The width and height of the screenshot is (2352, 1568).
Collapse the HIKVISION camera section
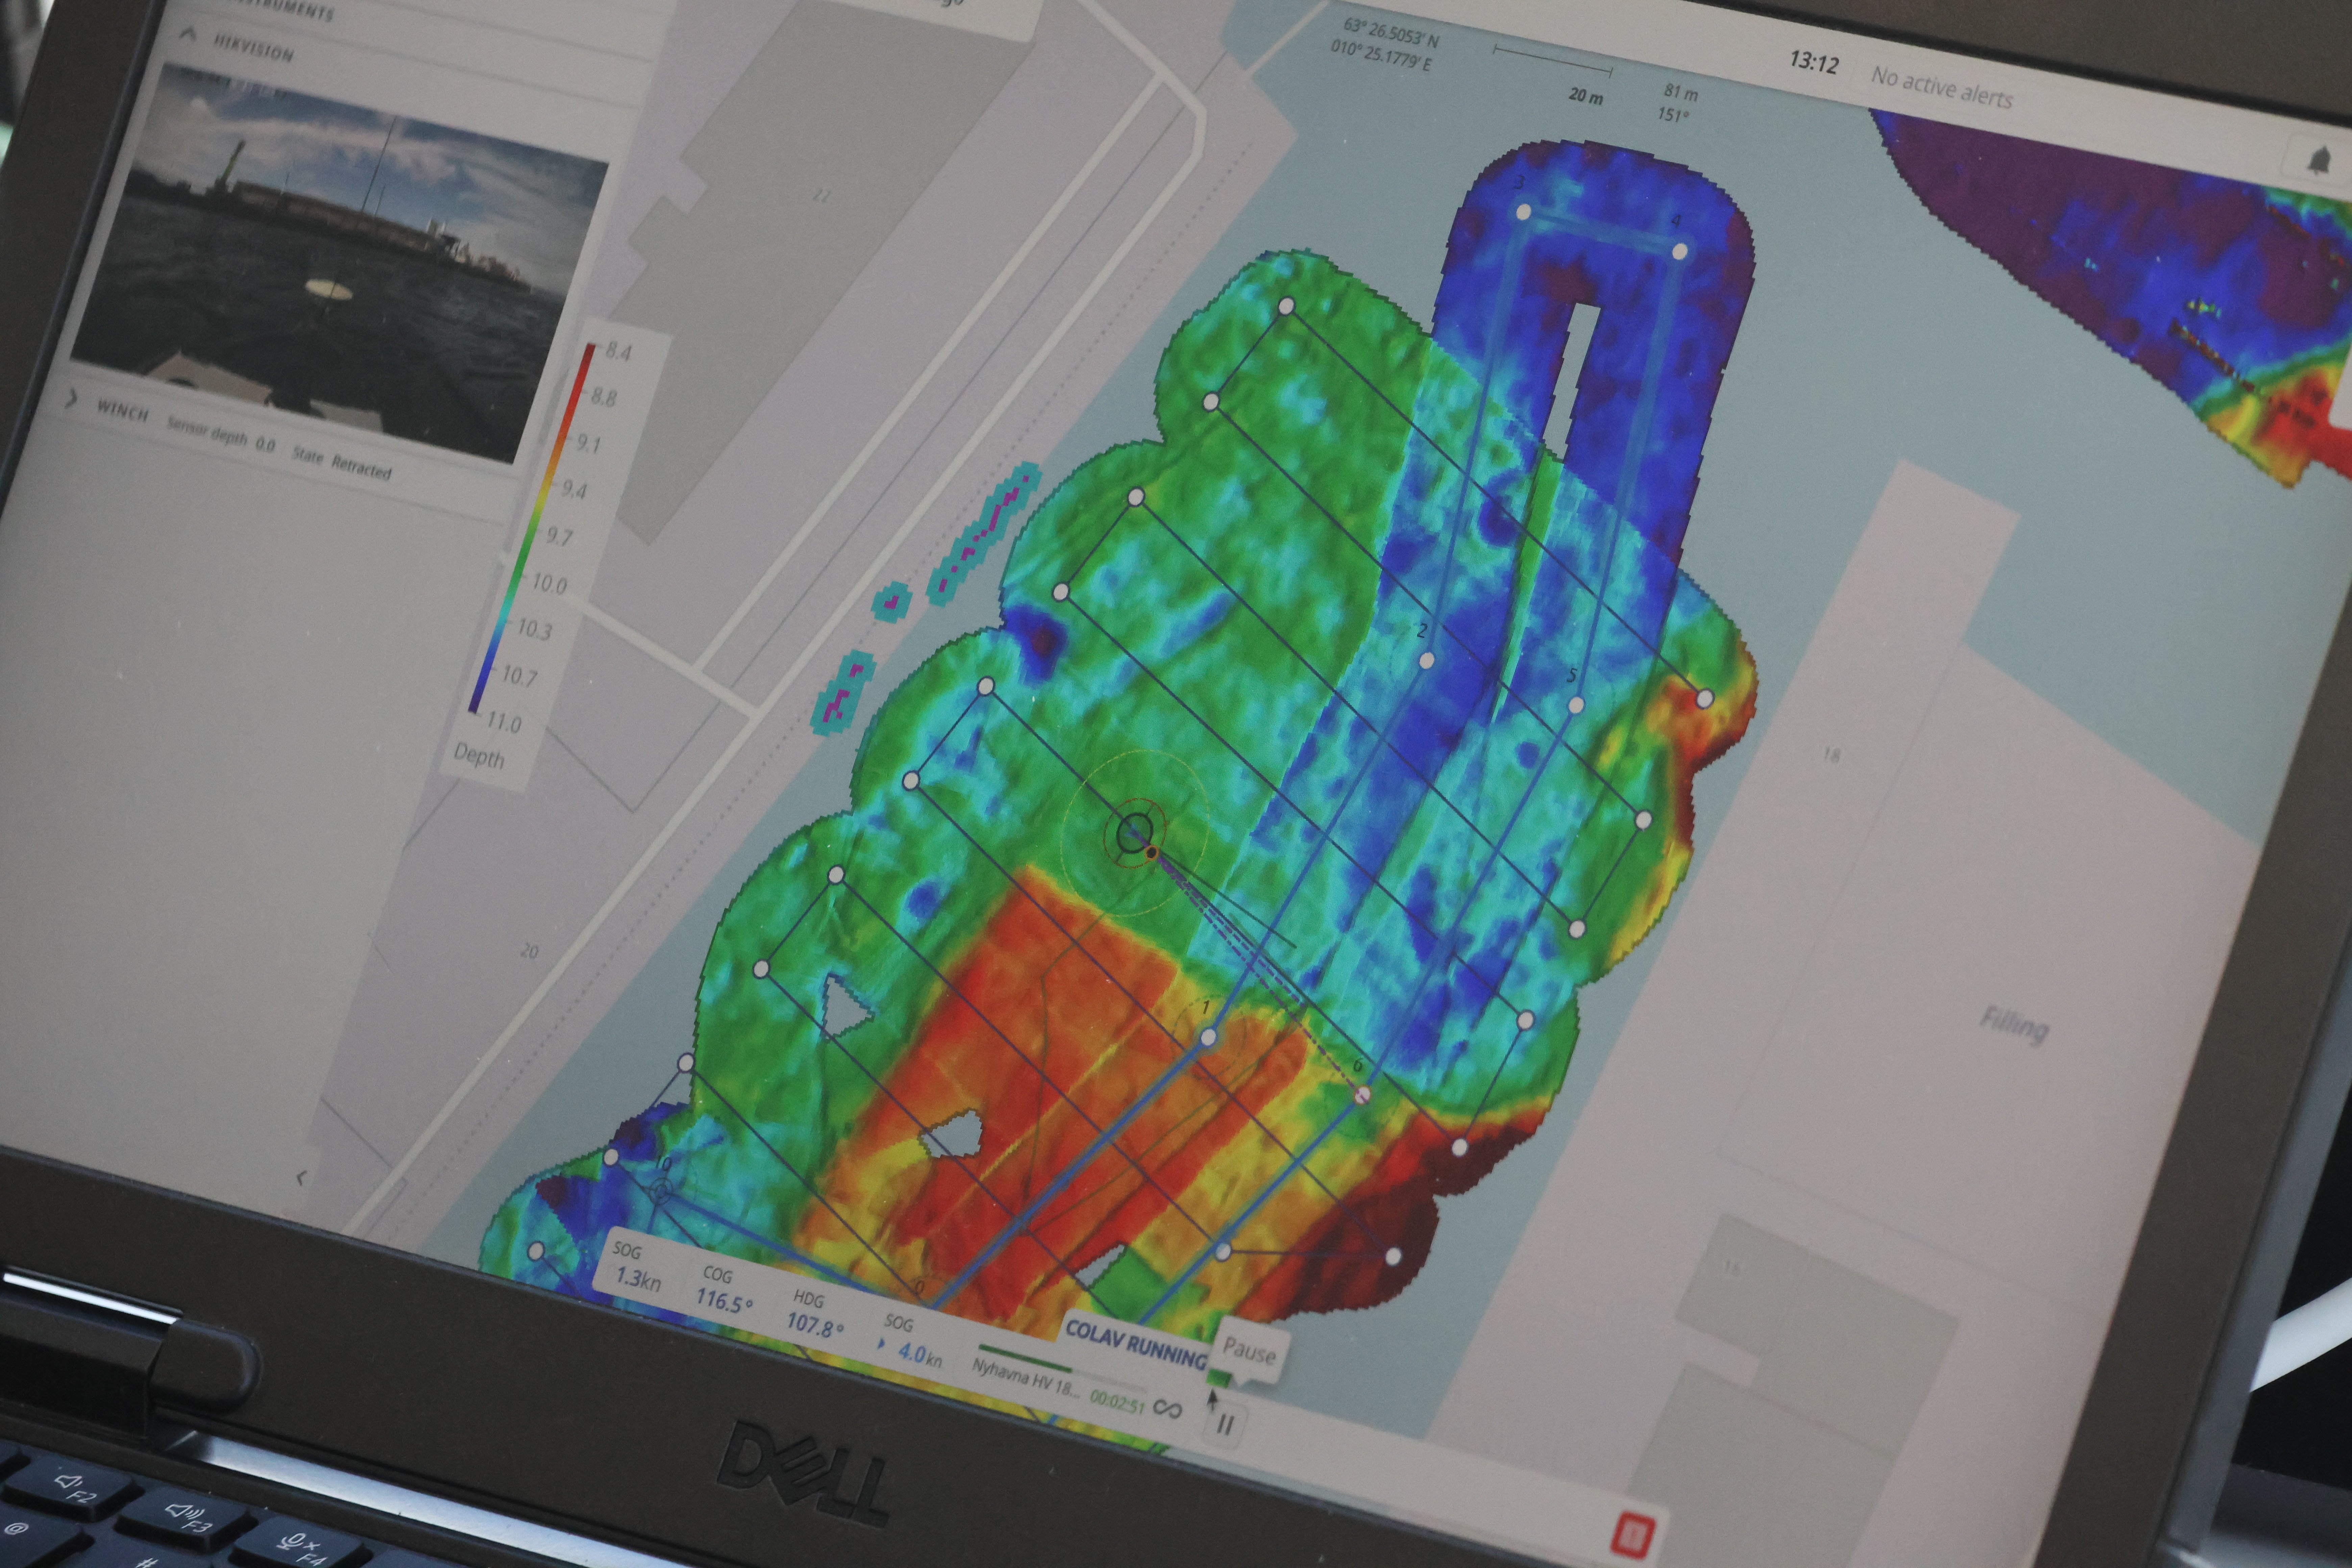tap(188, 34)
